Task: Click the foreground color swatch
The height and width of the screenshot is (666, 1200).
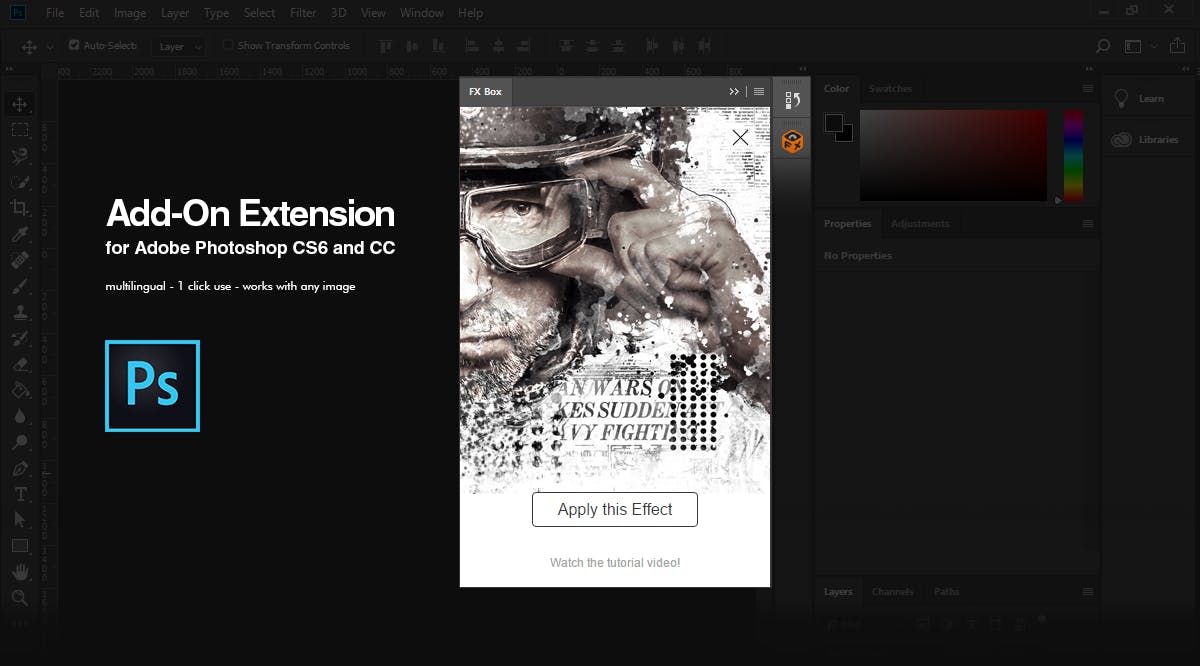Action: pyautogui.click(x=833, y=122)
